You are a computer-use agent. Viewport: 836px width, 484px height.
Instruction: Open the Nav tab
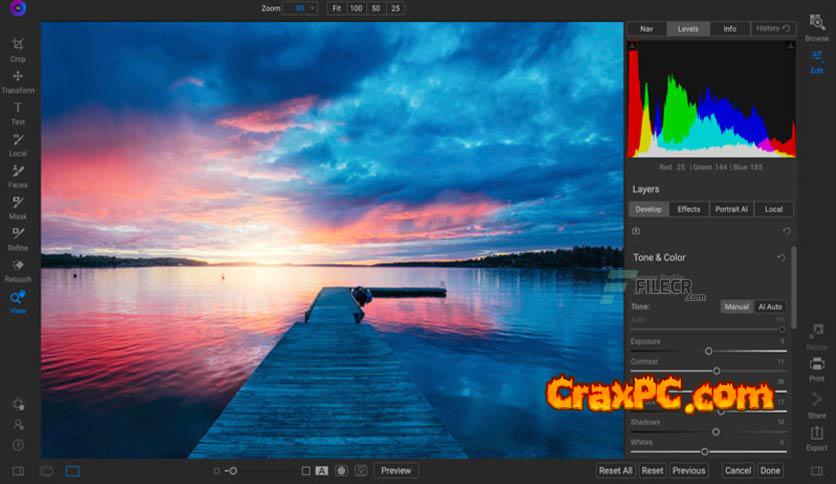[x=646, y=29]
